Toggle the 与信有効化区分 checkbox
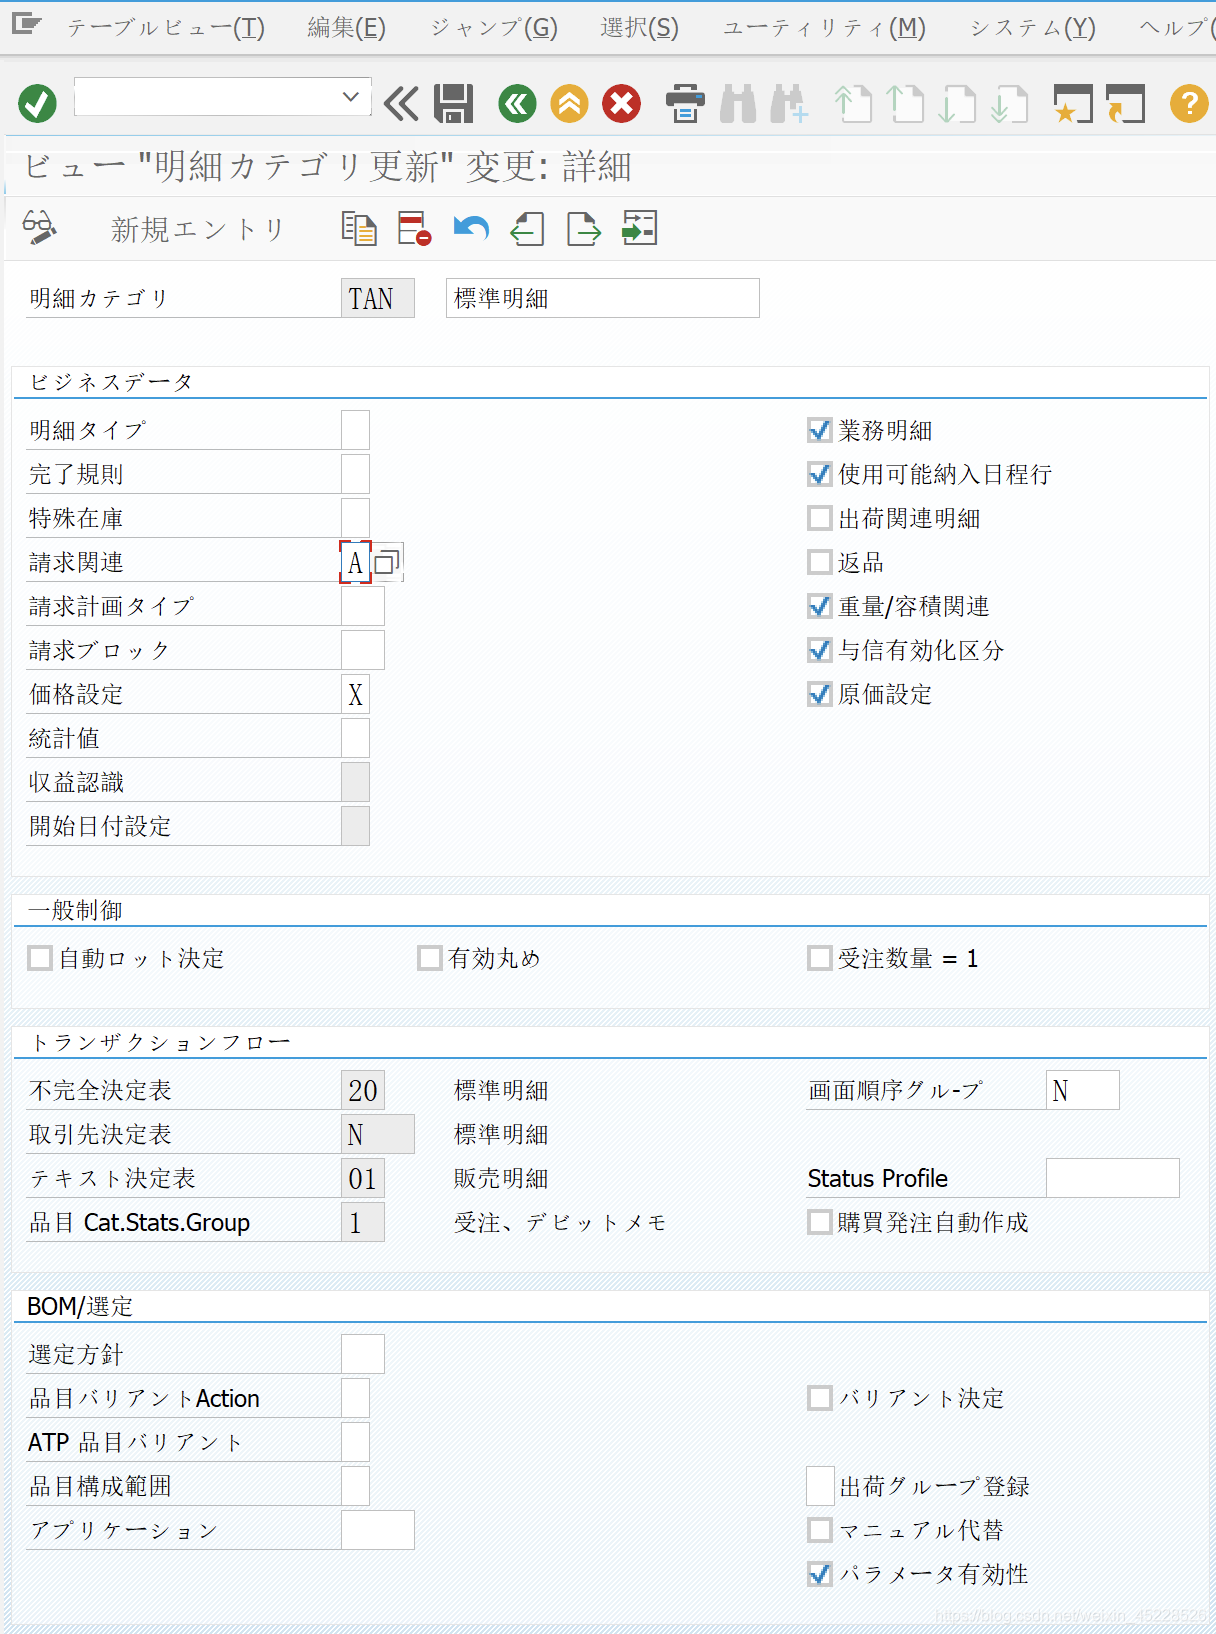 pos(819,650)
